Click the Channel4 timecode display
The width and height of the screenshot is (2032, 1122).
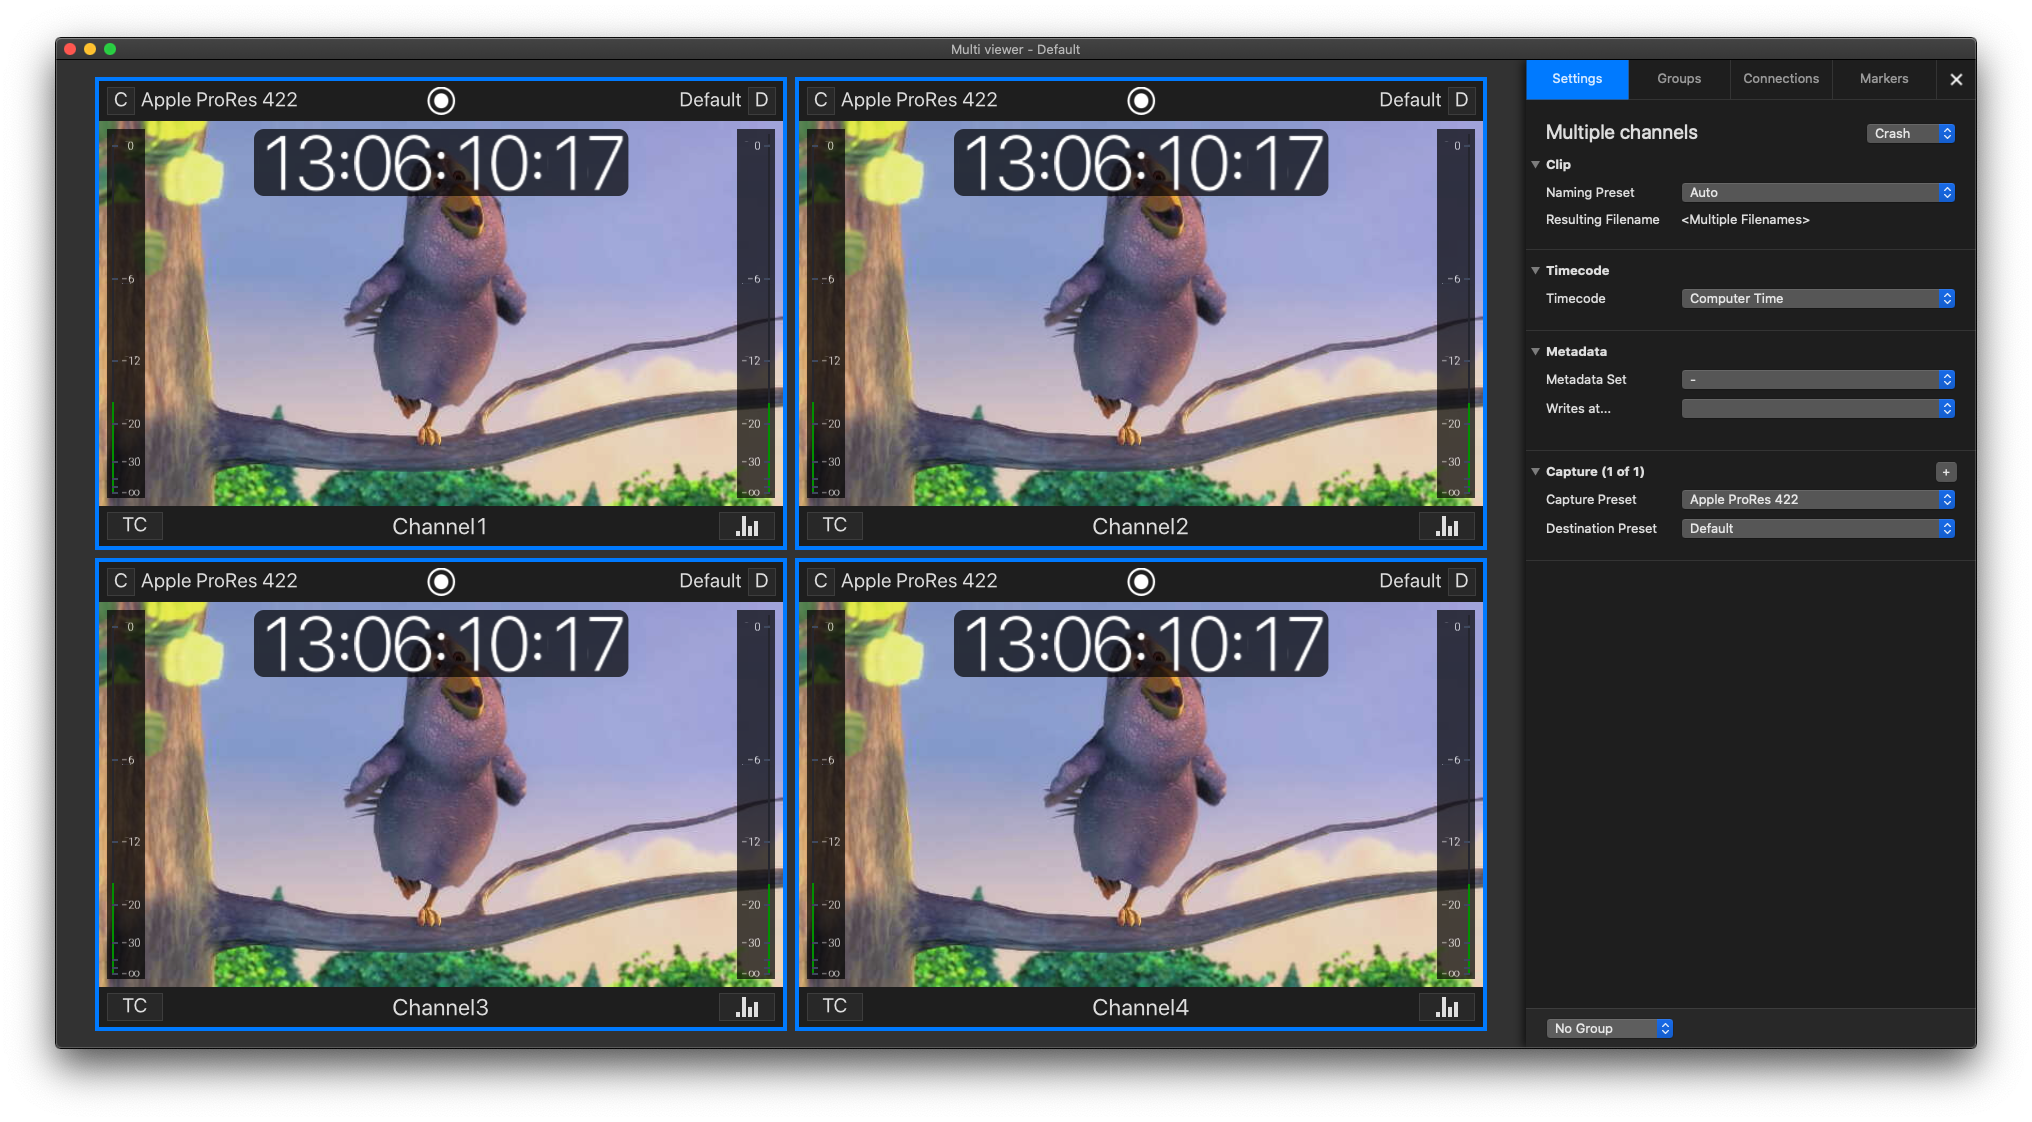(x=1141, y=644)
